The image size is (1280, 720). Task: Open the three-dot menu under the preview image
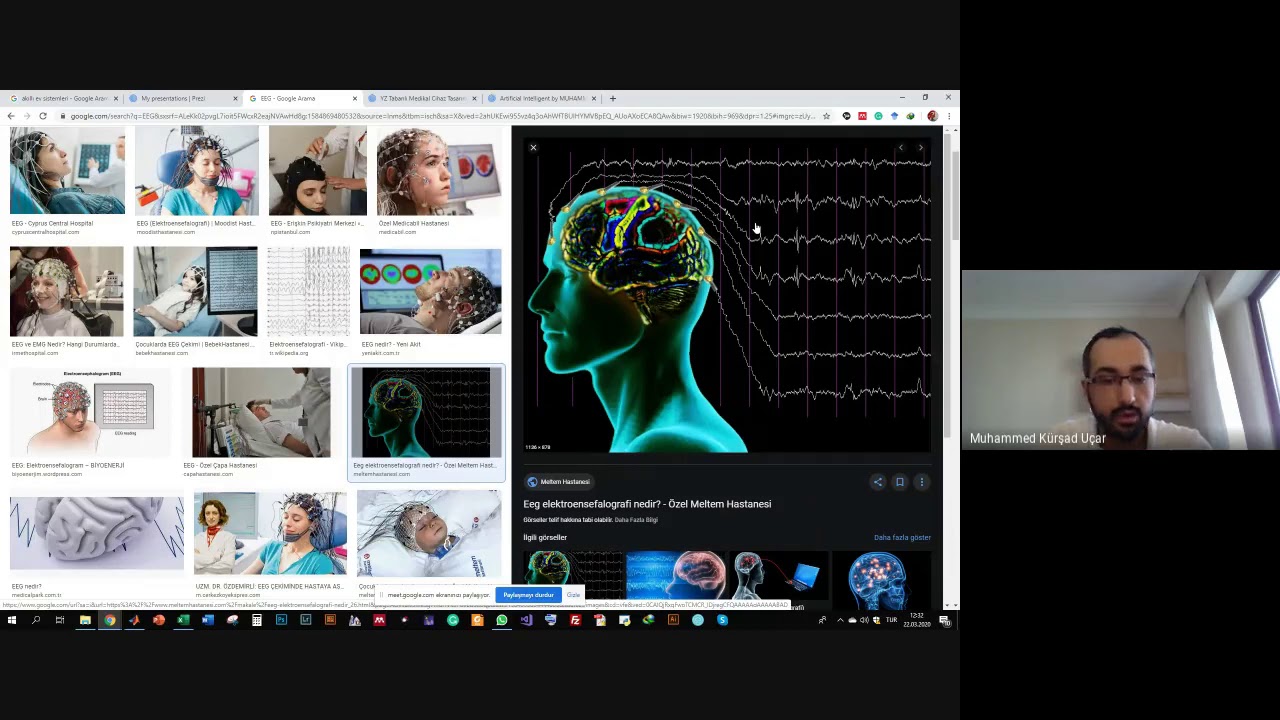coord(922,482)
